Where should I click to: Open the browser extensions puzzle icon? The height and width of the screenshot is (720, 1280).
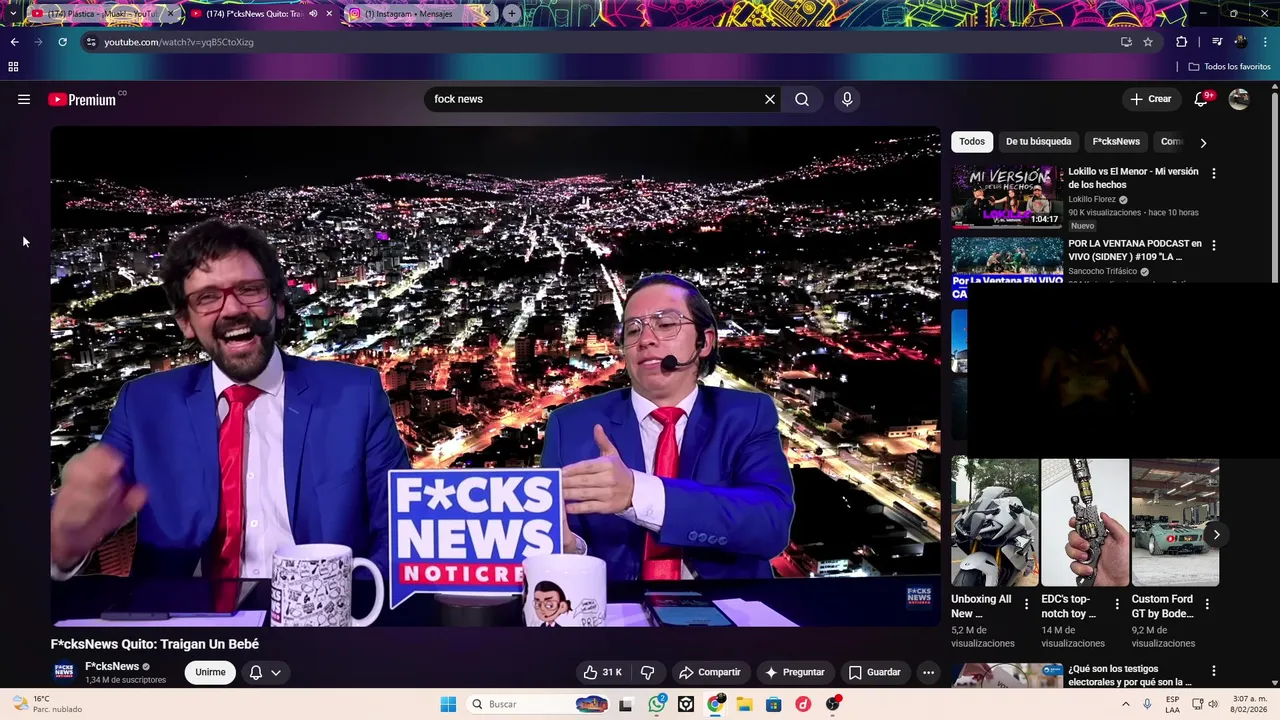1182,42
